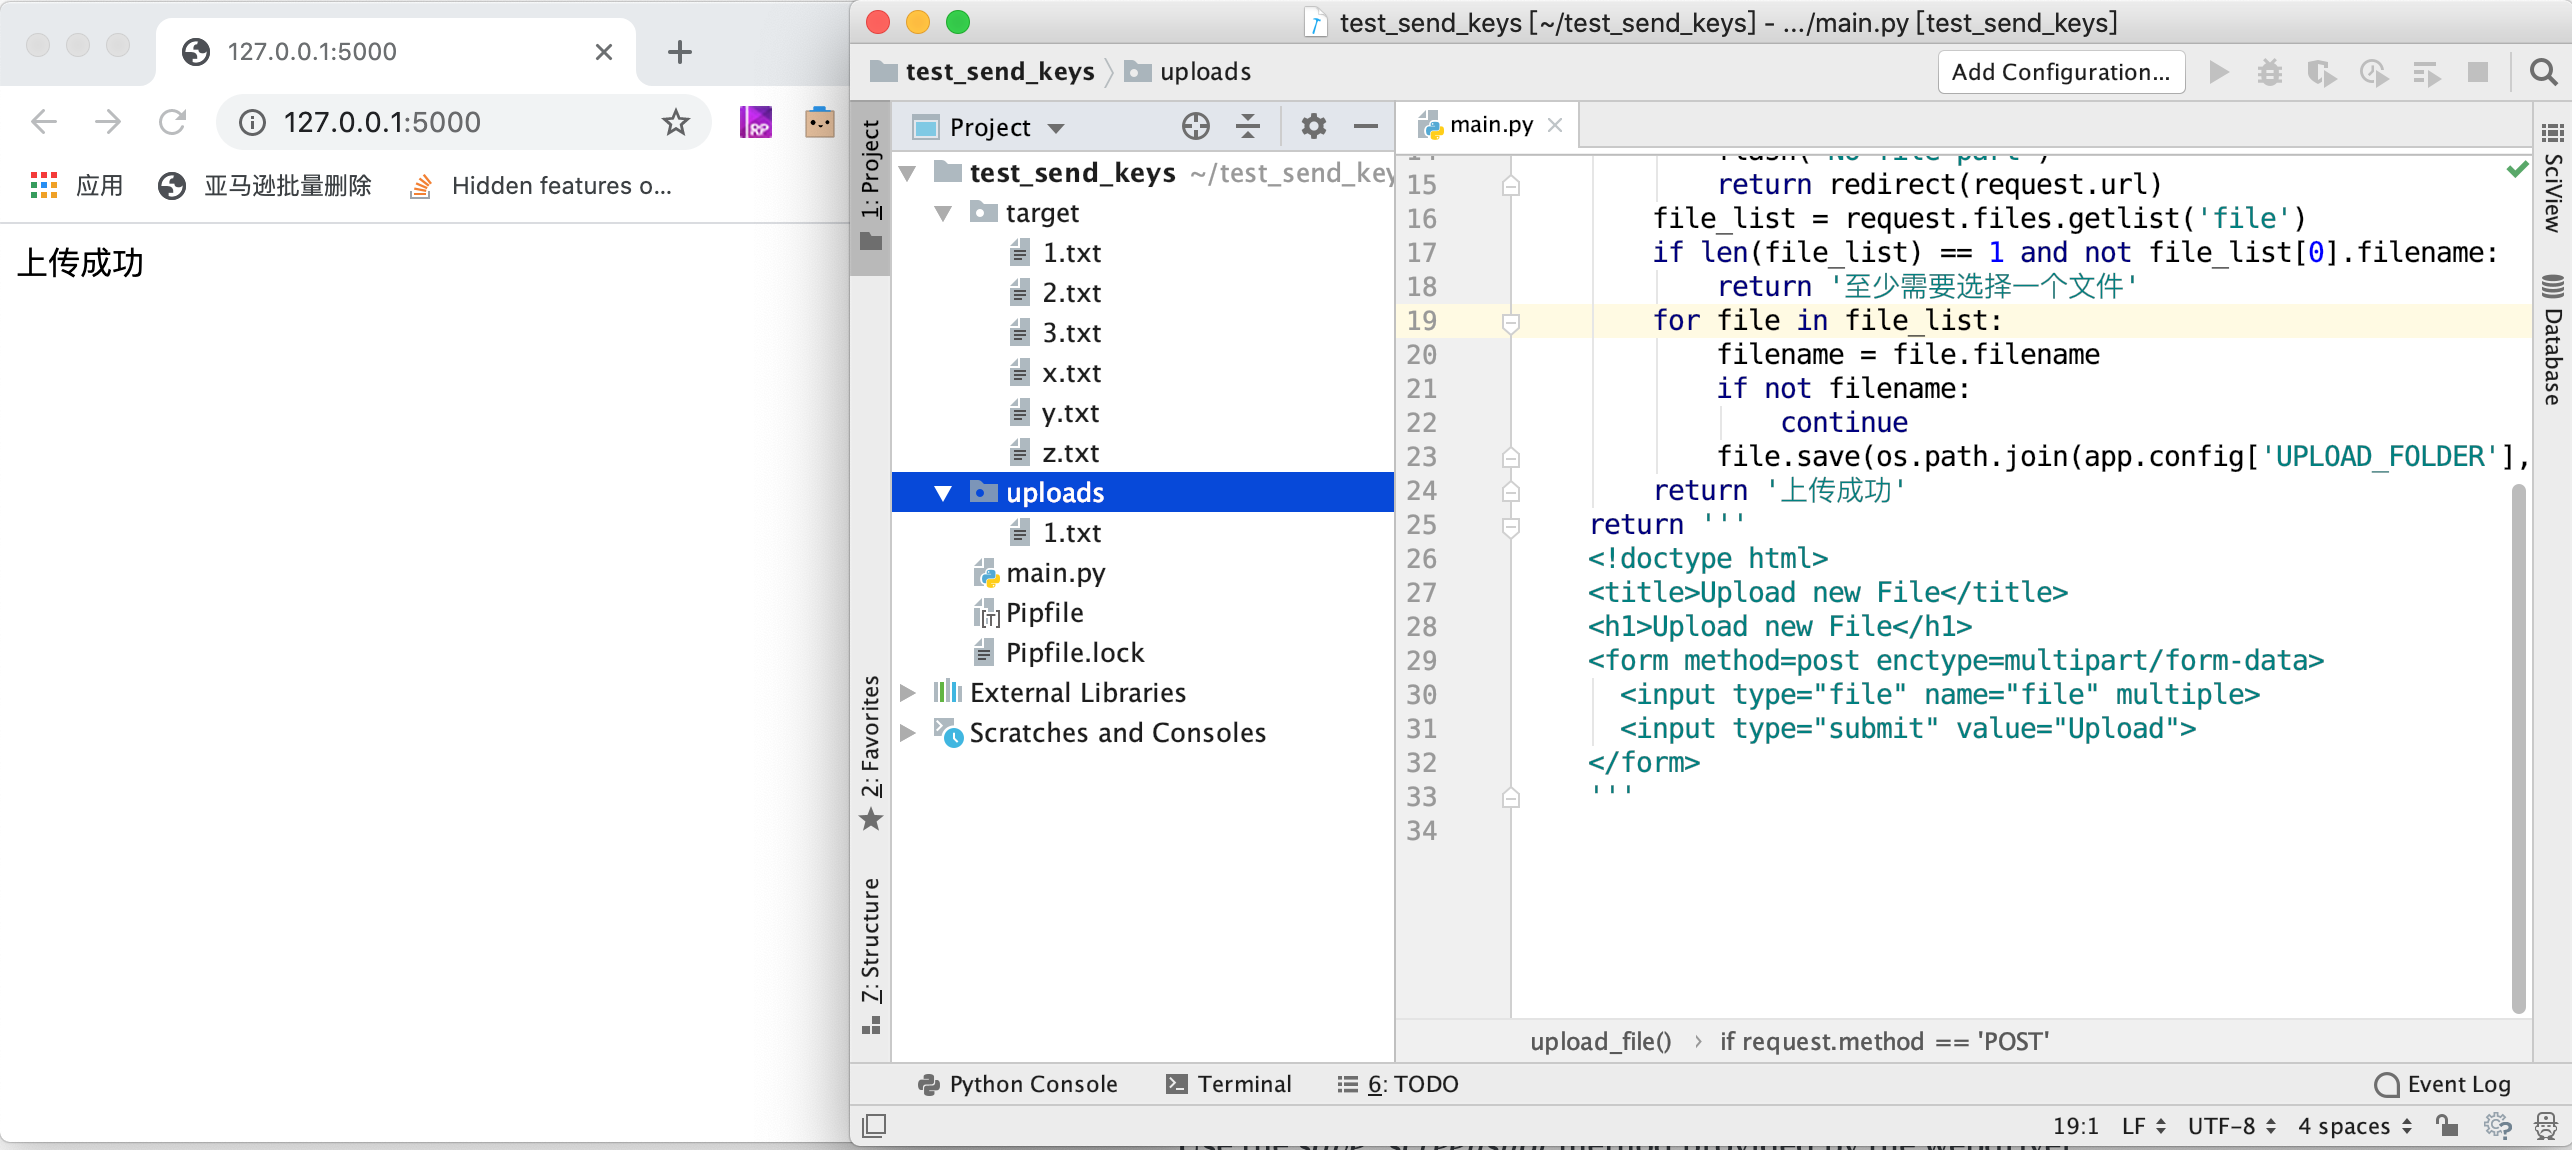Open the 2: Favorites side tab
Screen dimensions: 2572x1150
871,752
